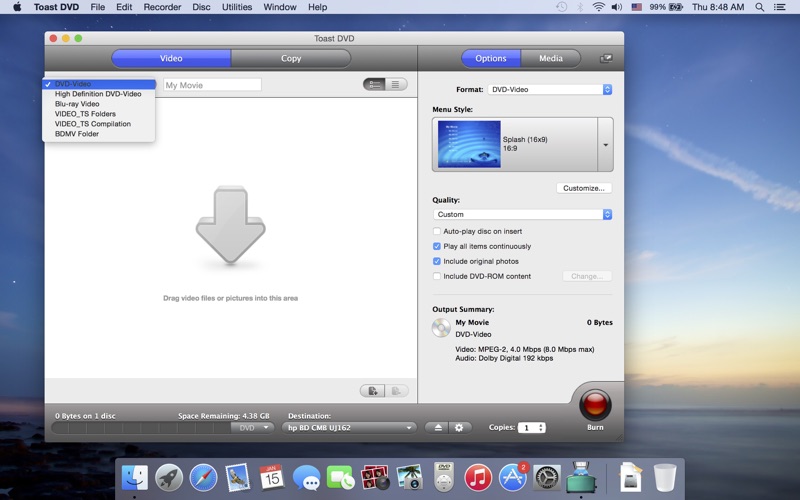Expand the Menu Style selector arrow
Screen dimensions: 800x500
(x=606, y=145)
